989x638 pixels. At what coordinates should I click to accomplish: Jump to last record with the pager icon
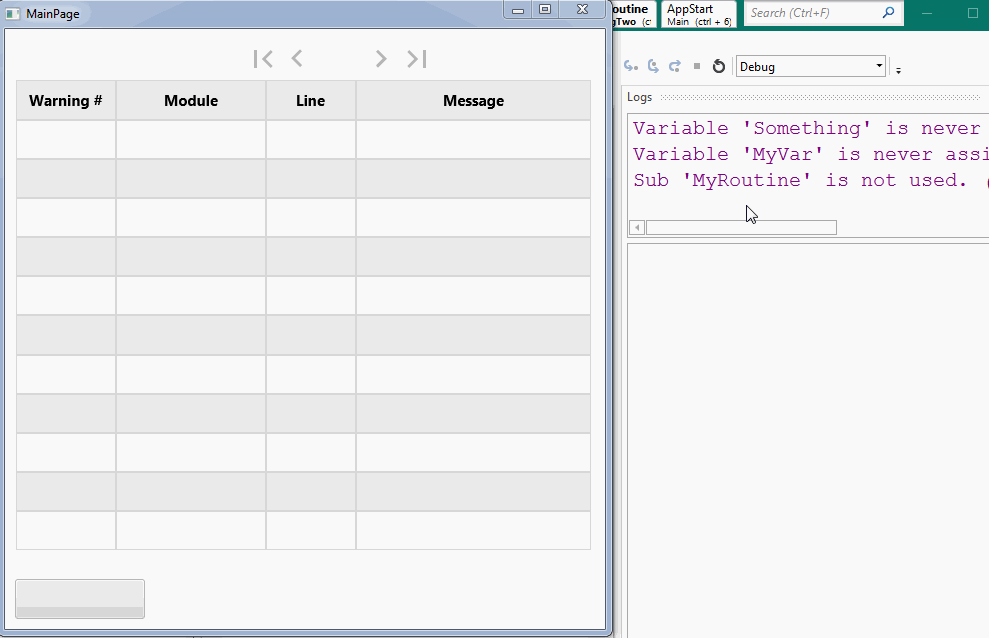[x=416, y=59]
